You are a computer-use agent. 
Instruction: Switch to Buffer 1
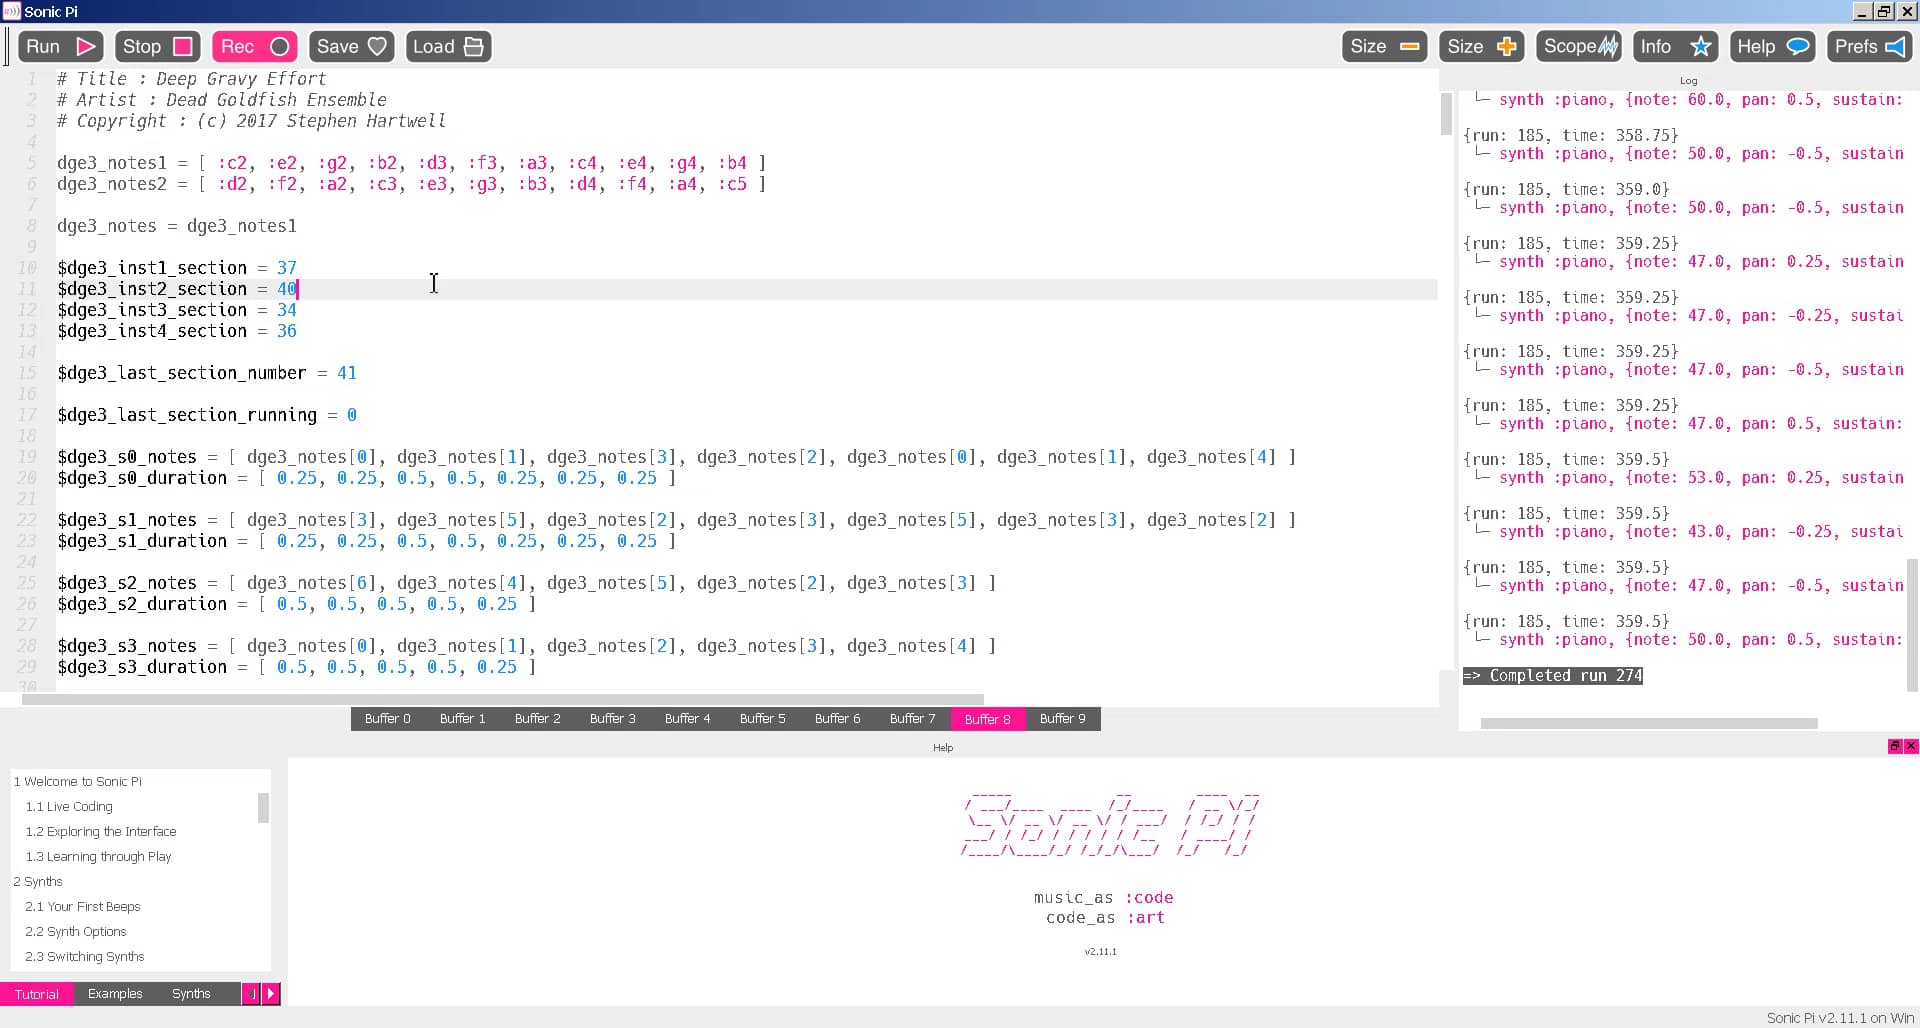click(463, 719)
